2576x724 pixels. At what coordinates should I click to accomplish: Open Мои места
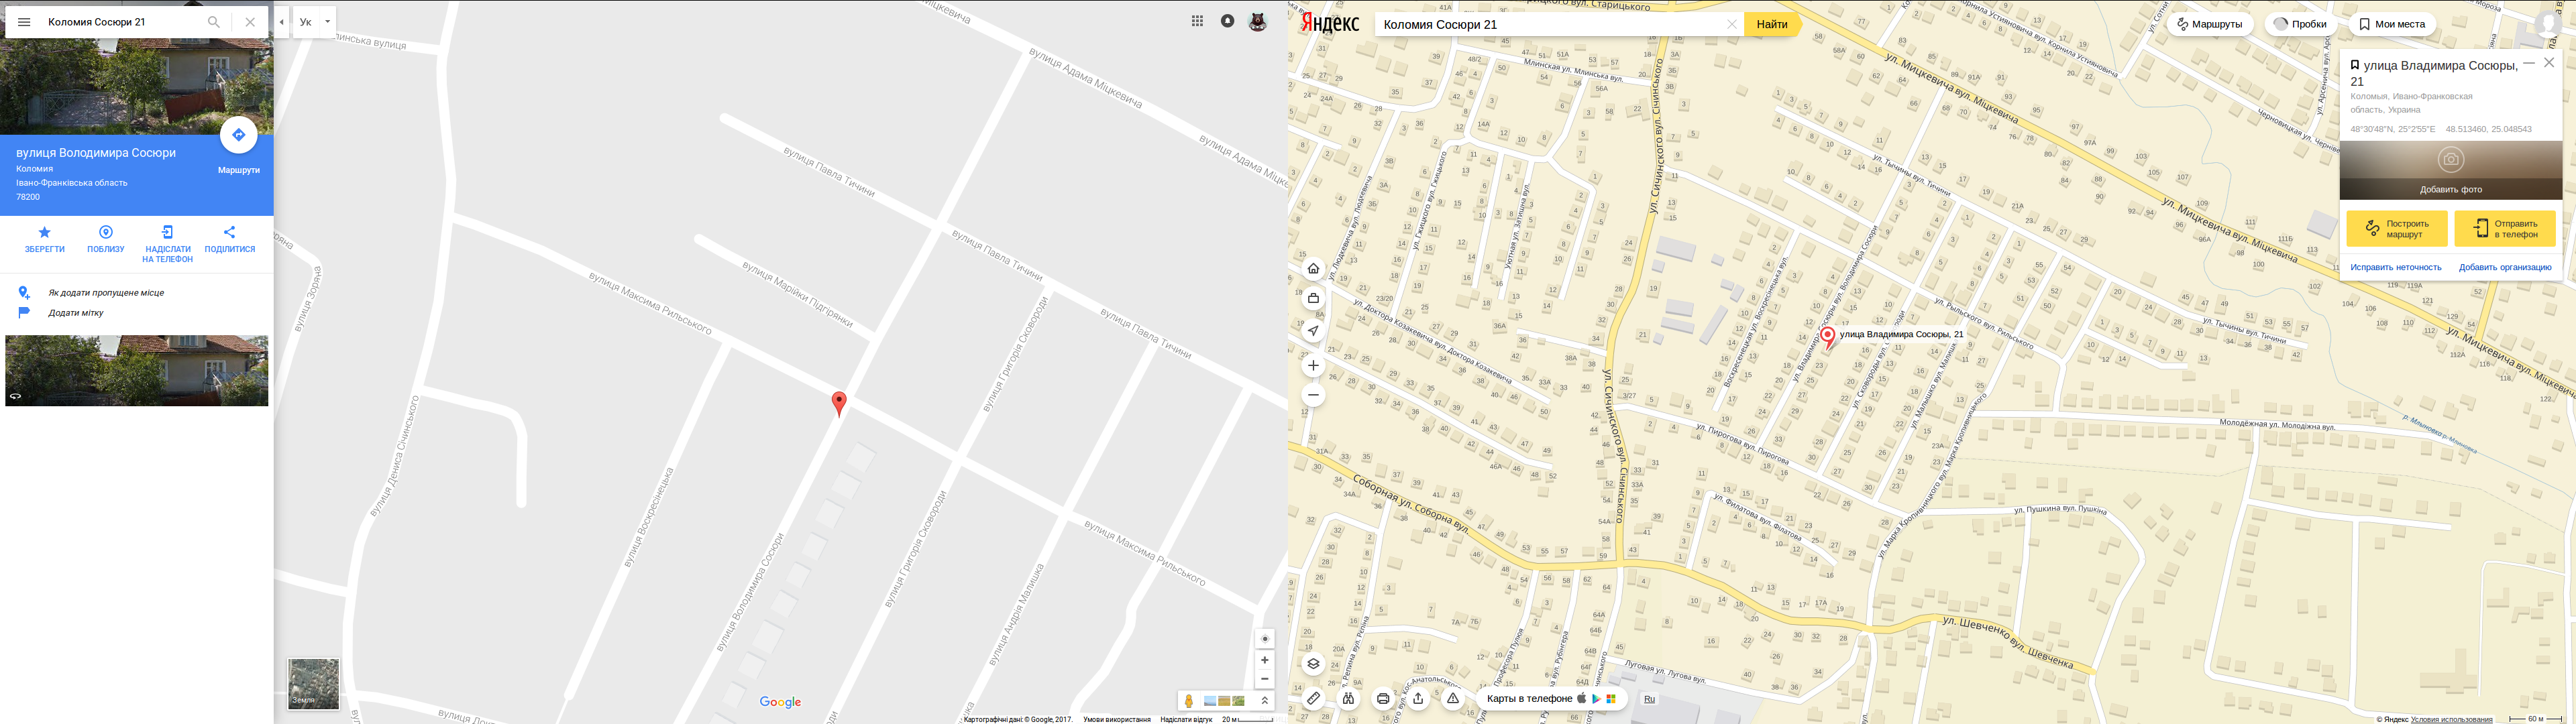point(2392,24)
